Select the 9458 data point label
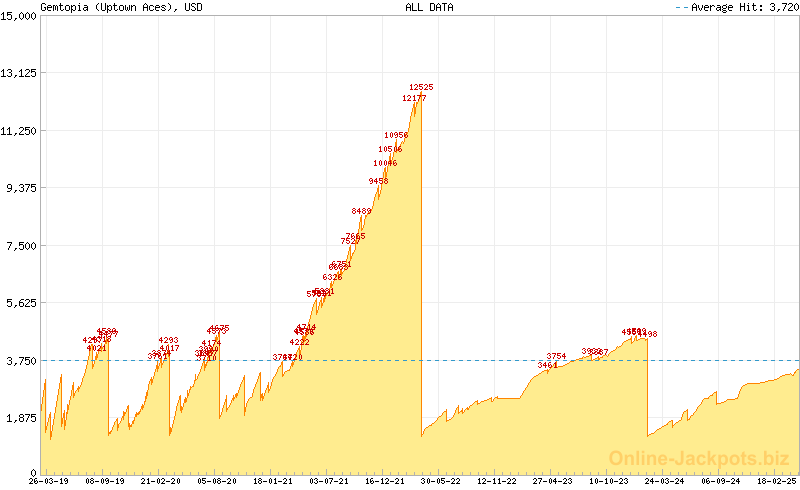Image resolution: width=800 pixels, height=490 pixels. coord(378,181)
